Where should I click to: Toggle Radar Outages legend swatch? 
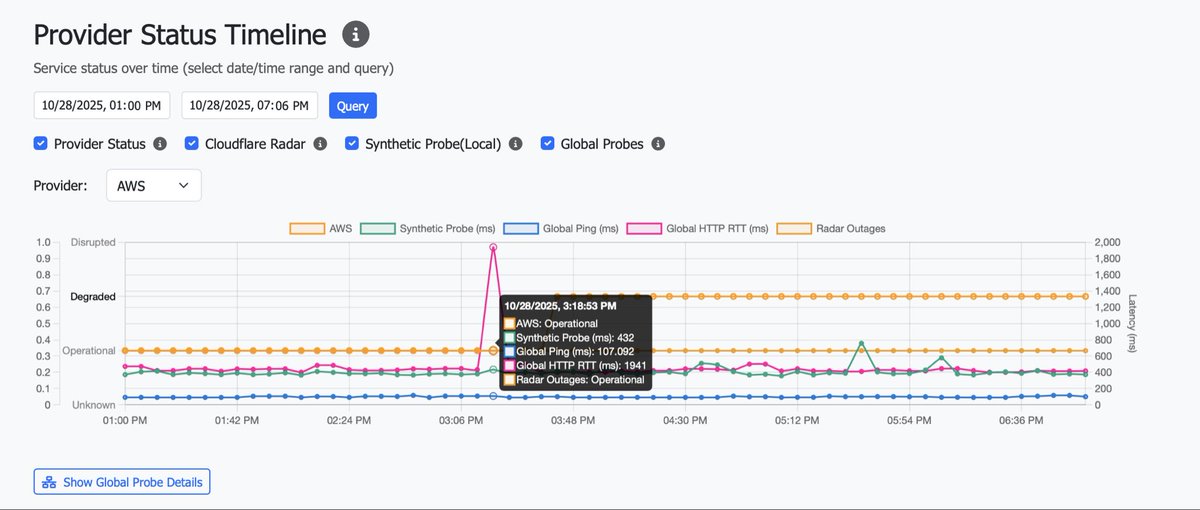point(795,228)
